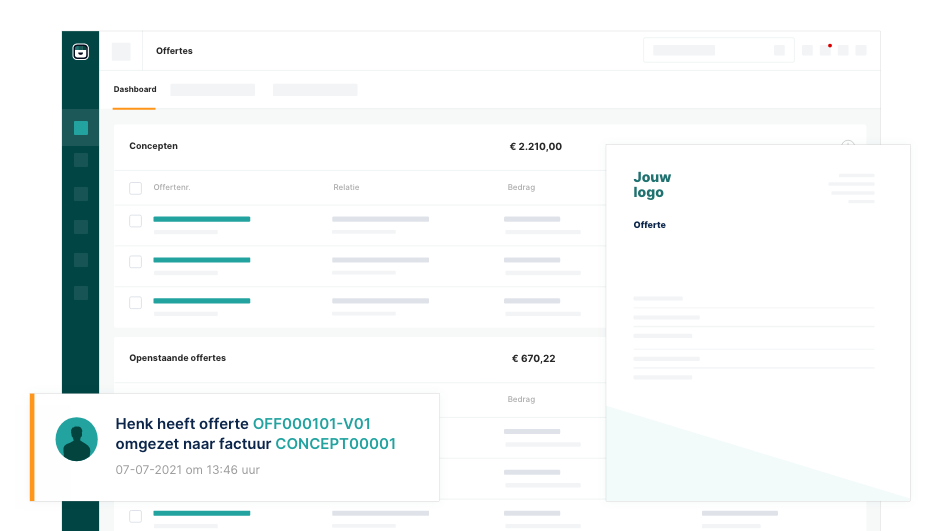Image resolution: width=940 pixels, height=531 pixels.
Task: Open the tab immediately right of Dashboard
Action: (x=212, y=90)
